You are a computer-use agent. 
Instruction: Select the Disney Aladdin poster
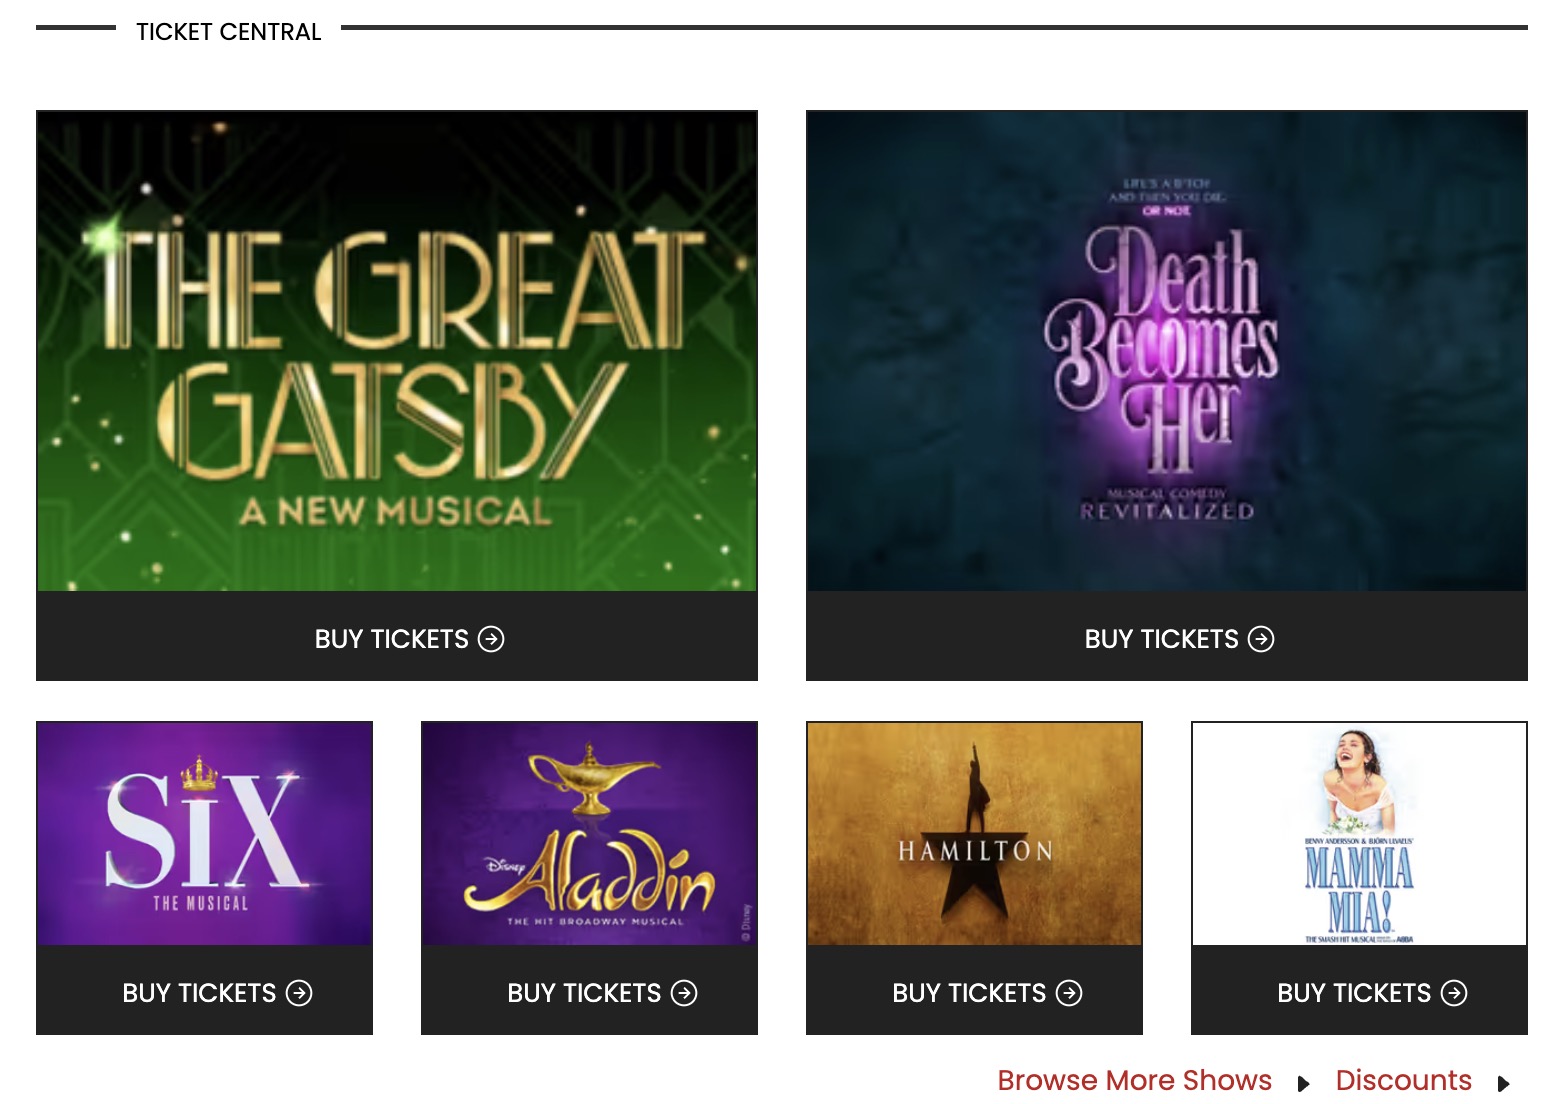pos(589,833)
